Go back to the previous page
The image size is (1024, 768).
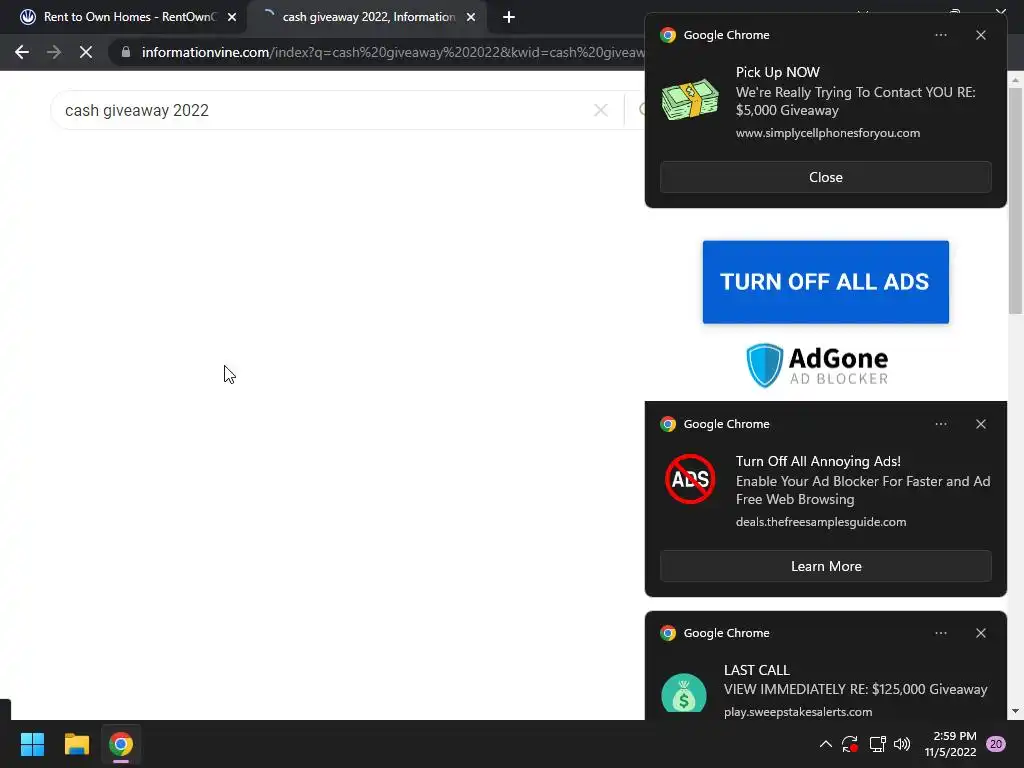pyautogui.click(x=22, y=52)
